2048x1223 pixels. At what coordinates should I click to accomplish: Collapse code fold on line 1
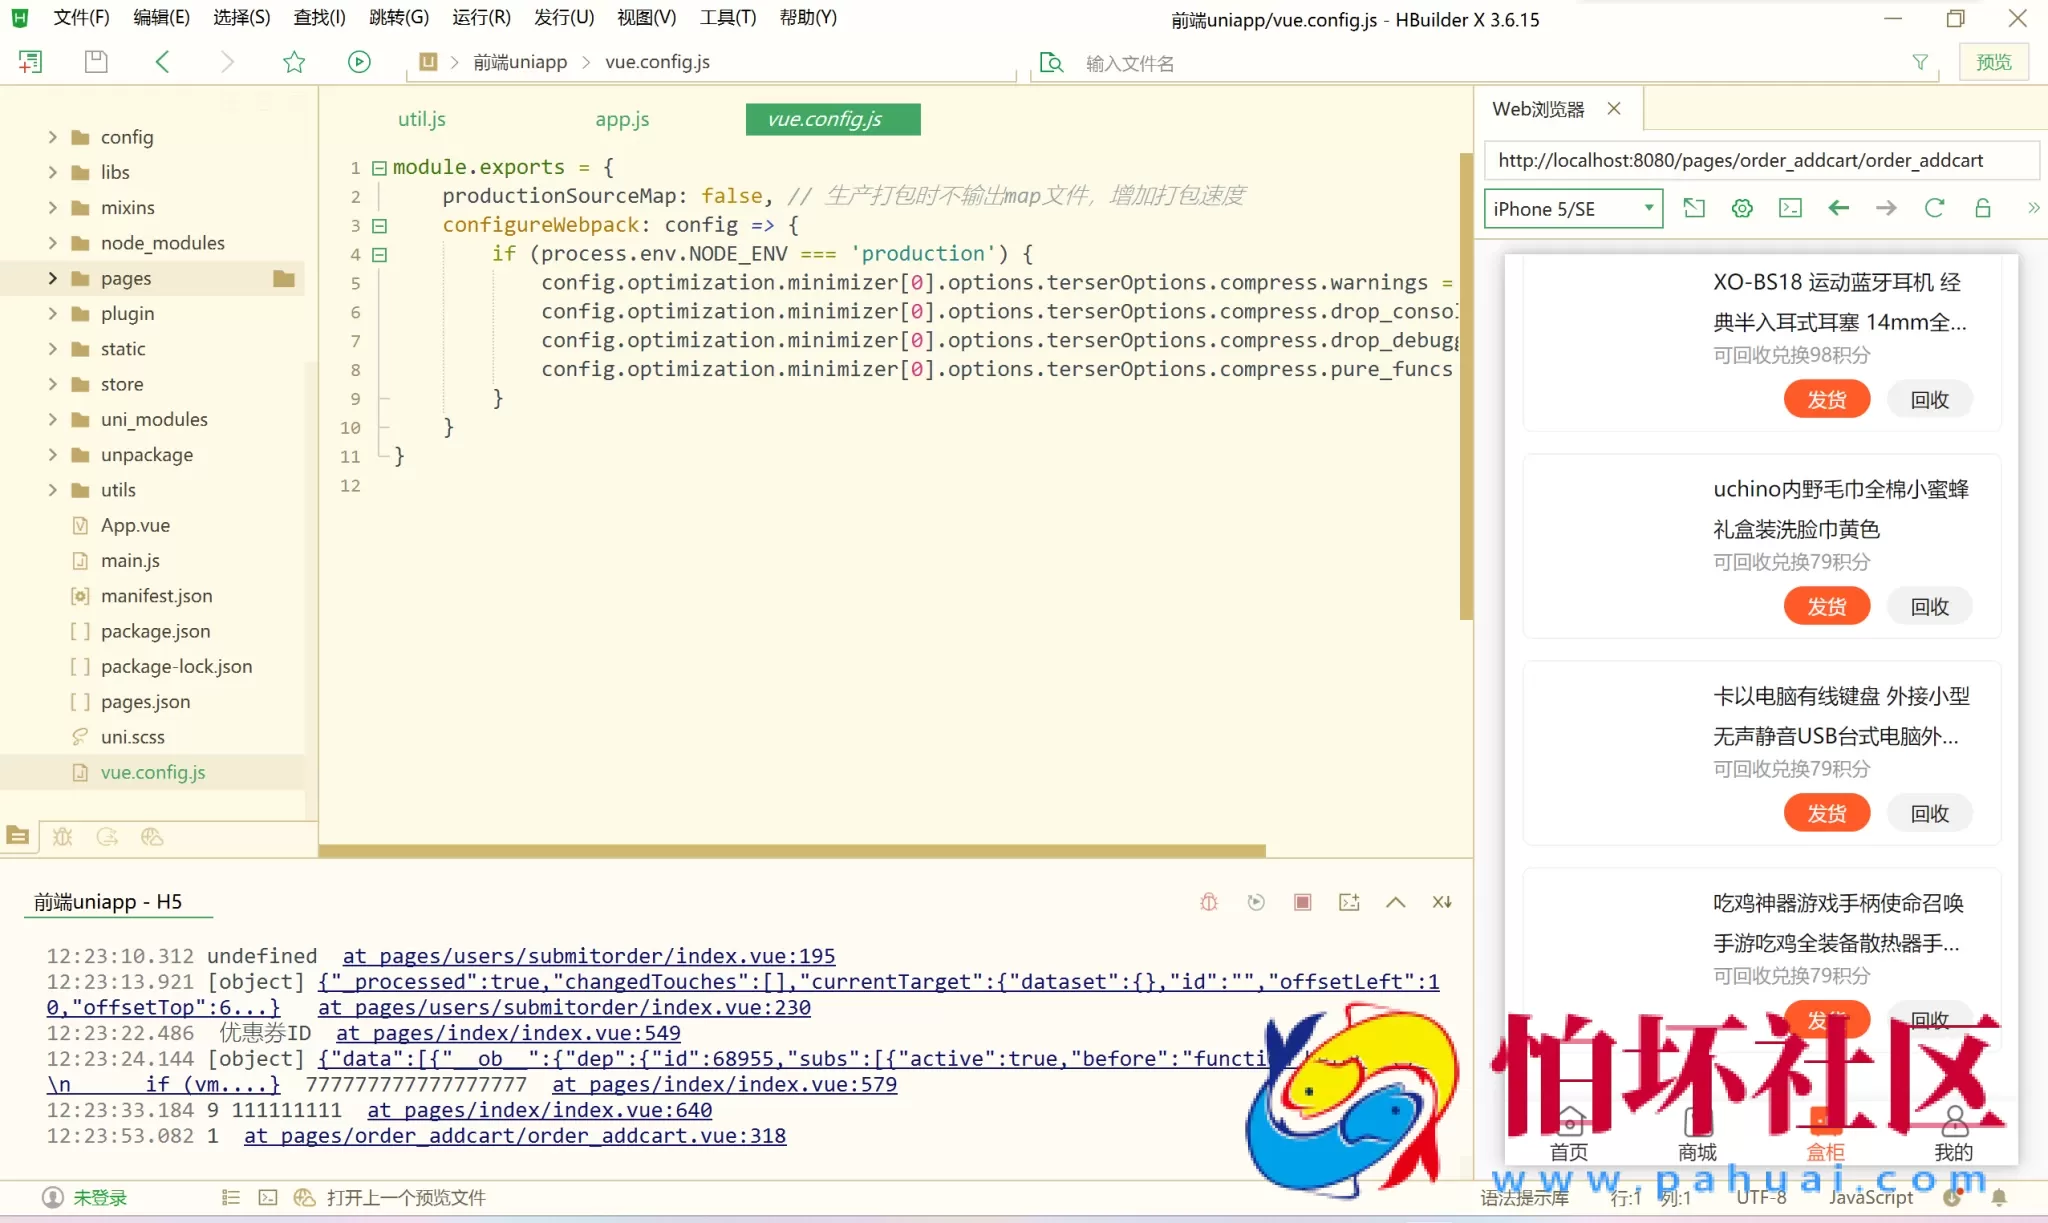point(379,168)
